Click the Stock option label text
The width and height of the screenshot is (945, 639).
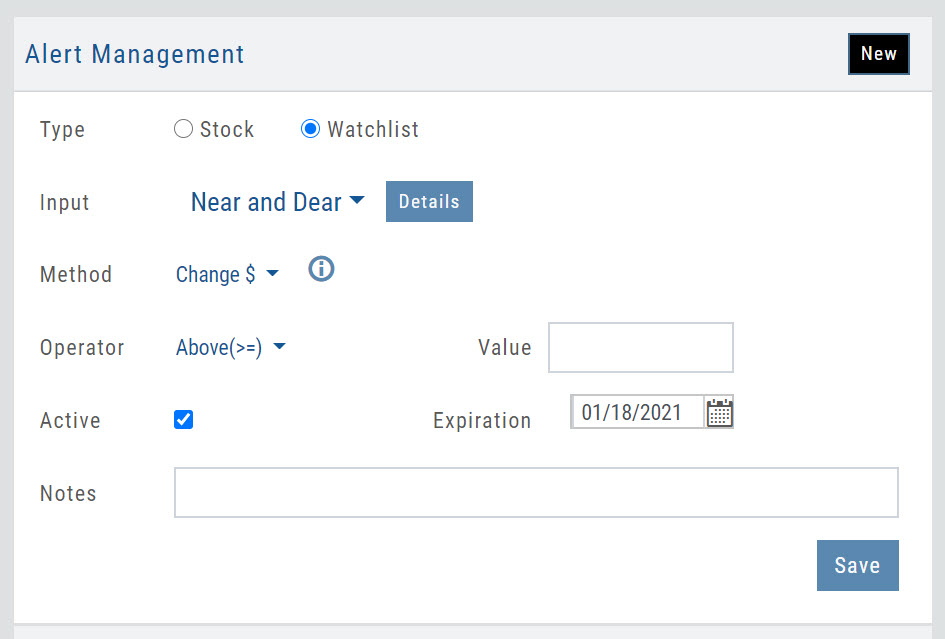click(227, 130)
